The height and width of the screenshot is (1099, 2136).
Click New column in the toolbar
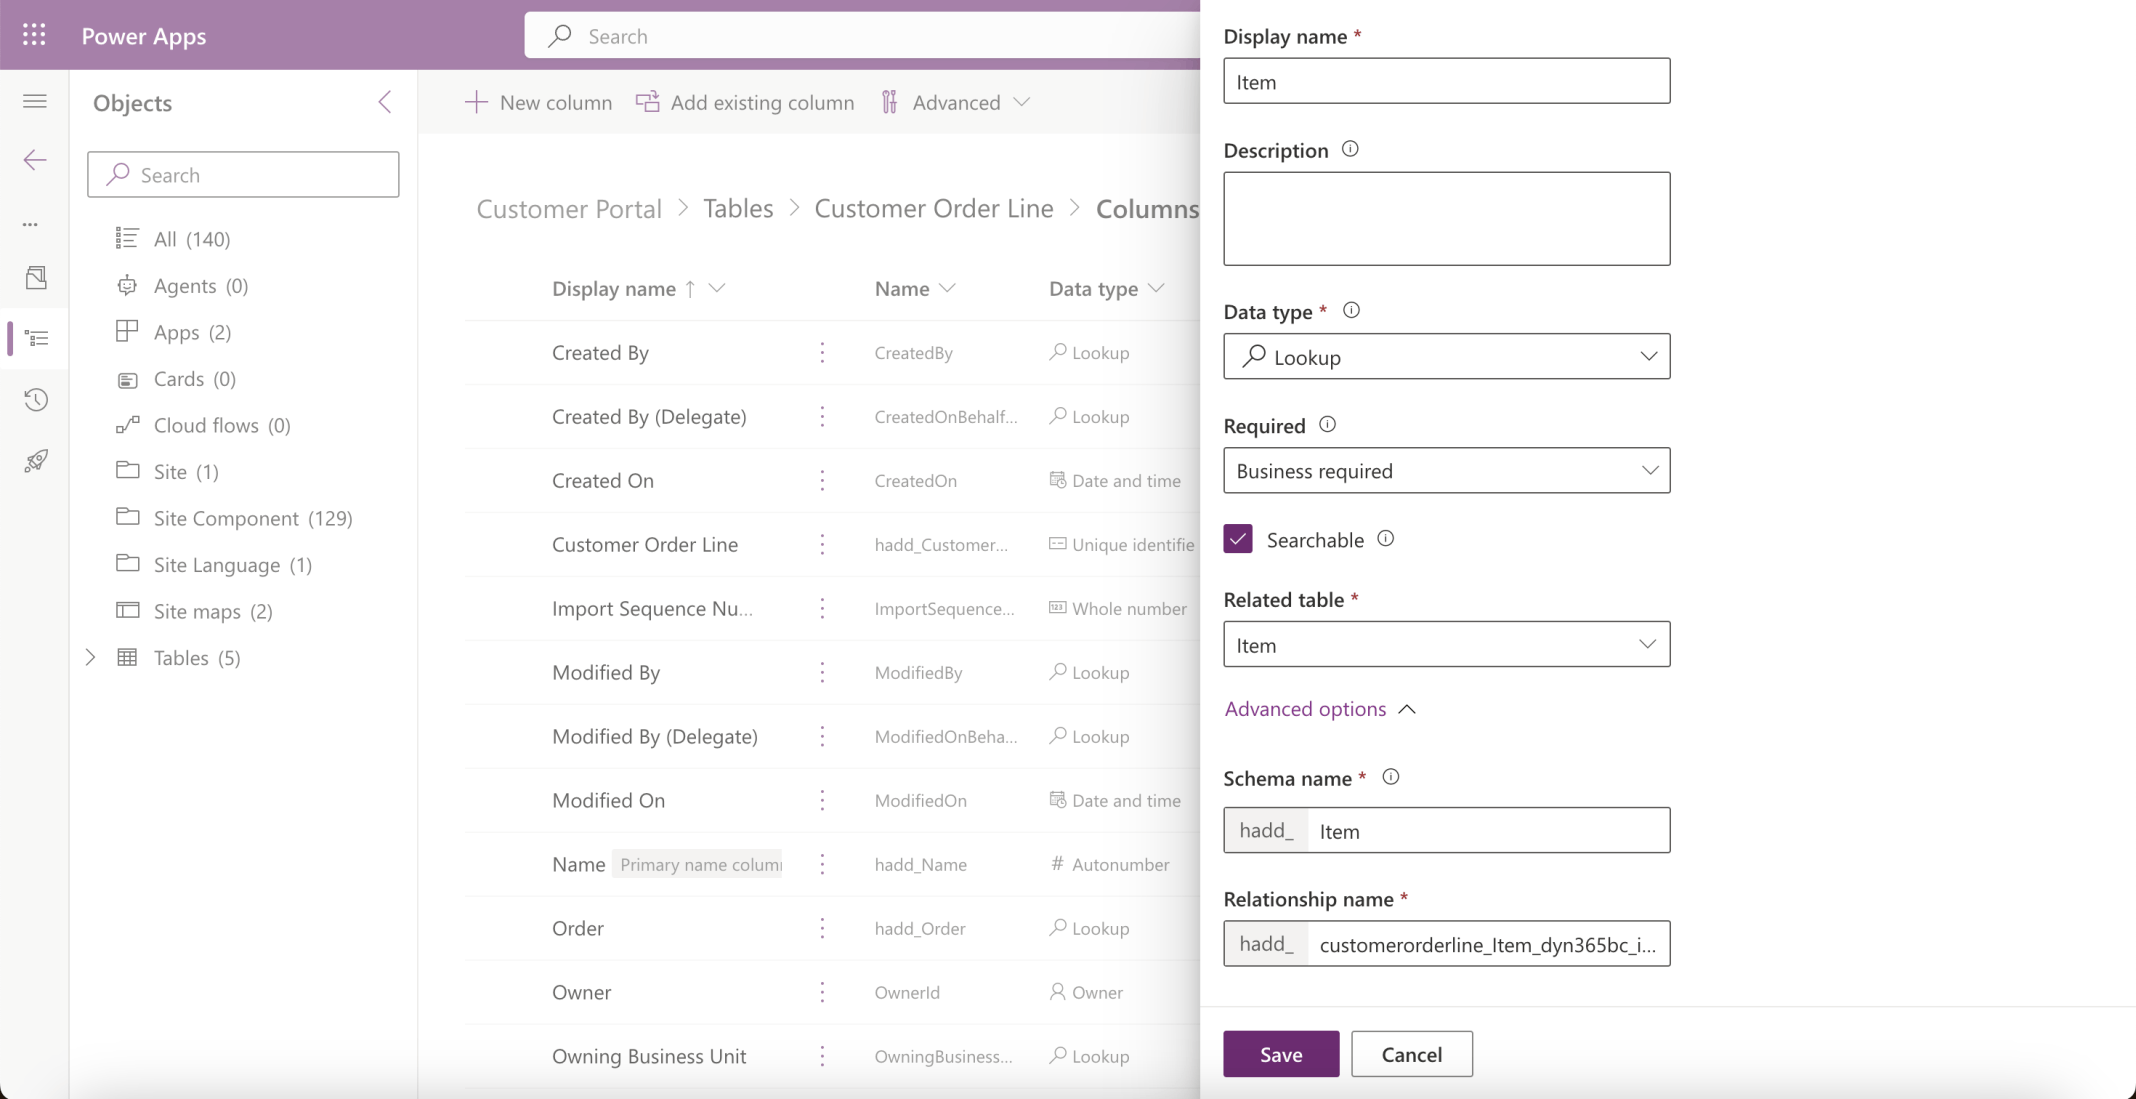(539, 102)
